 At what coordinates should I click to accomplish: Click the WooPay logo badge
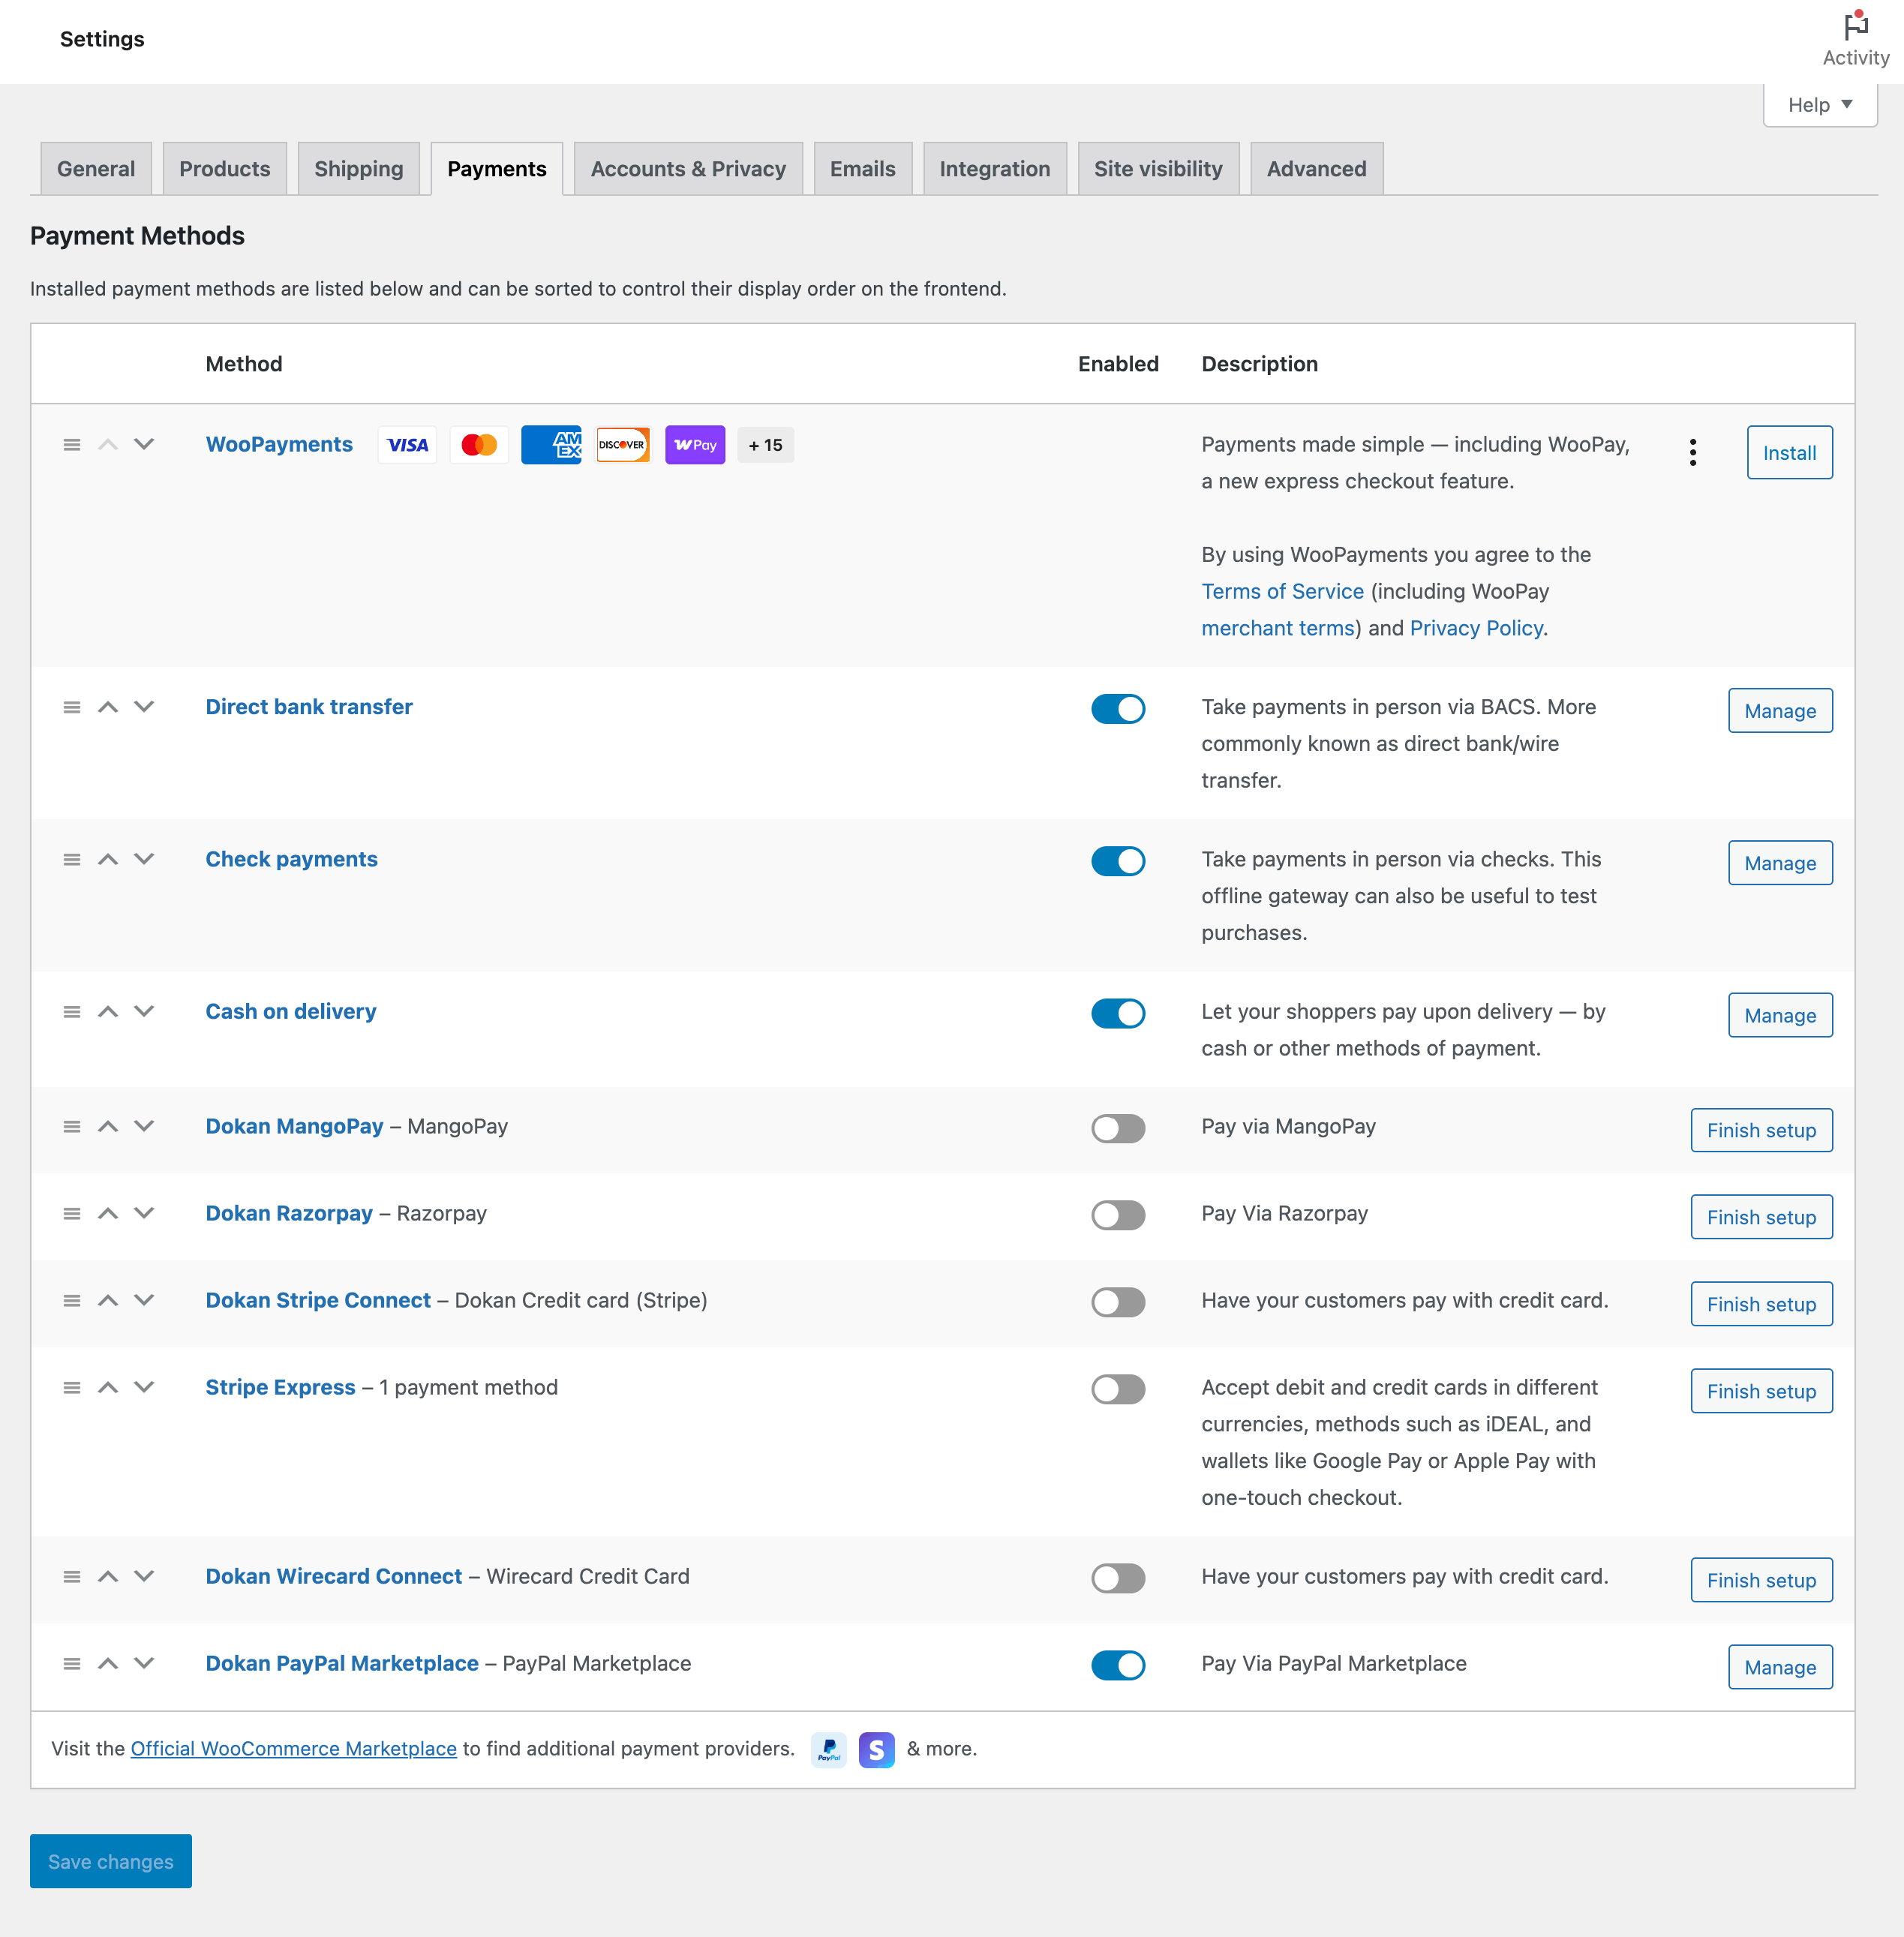pos(695,445)
